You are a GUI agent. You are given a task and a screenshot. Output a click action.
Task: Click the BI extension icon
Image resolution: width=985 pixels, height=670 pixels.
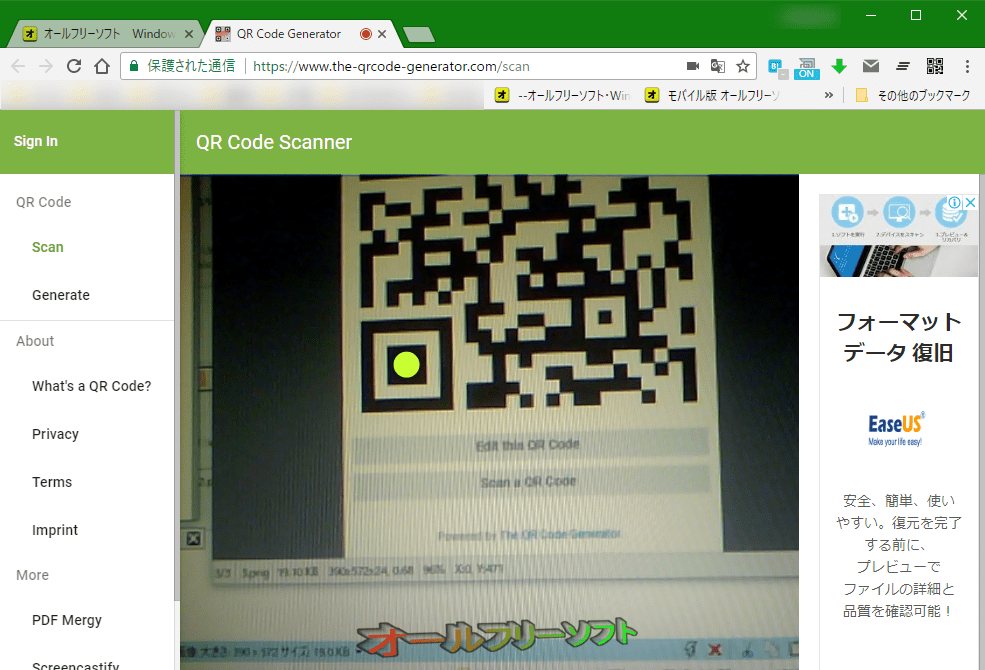click(x=776, y=66)
